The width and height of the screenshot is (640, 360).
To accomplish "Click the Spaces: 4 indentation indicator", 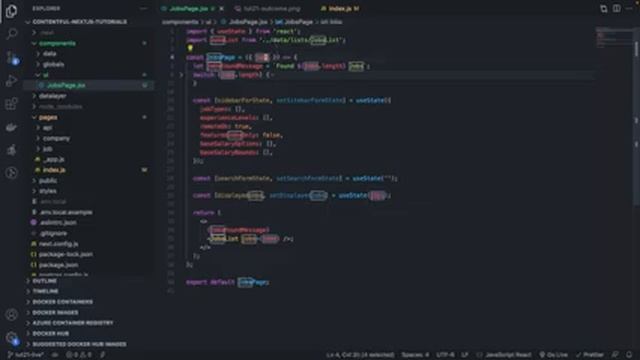I will 415,355.
